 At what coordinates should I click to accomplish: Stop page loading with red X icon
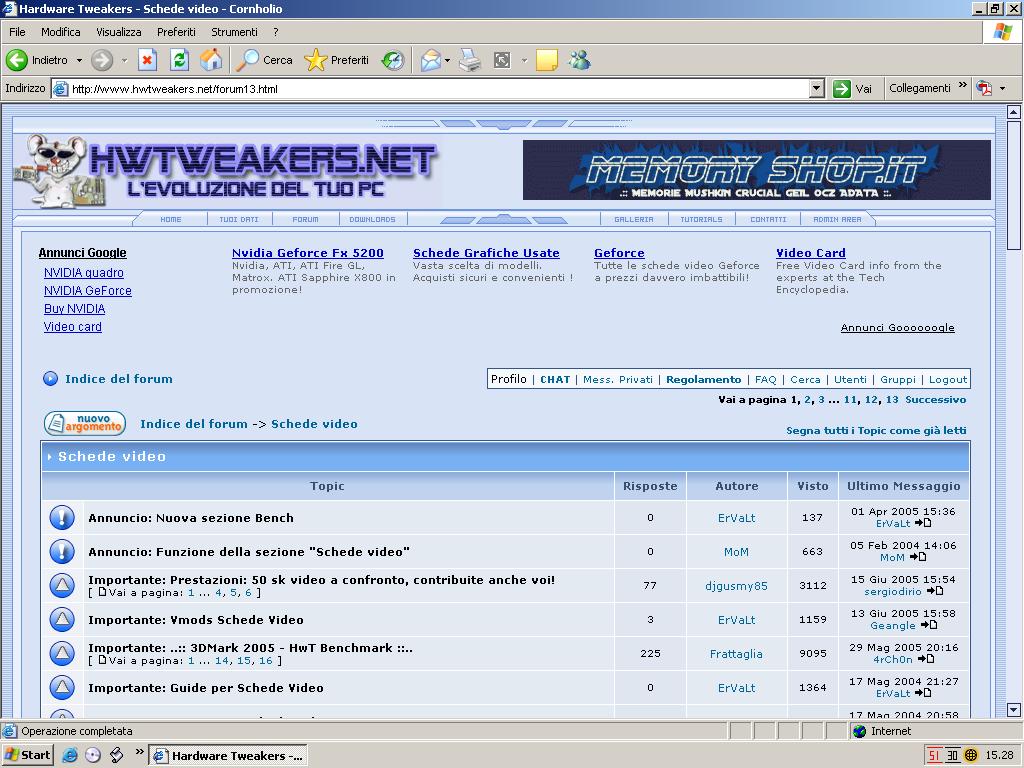coord(148,60)
